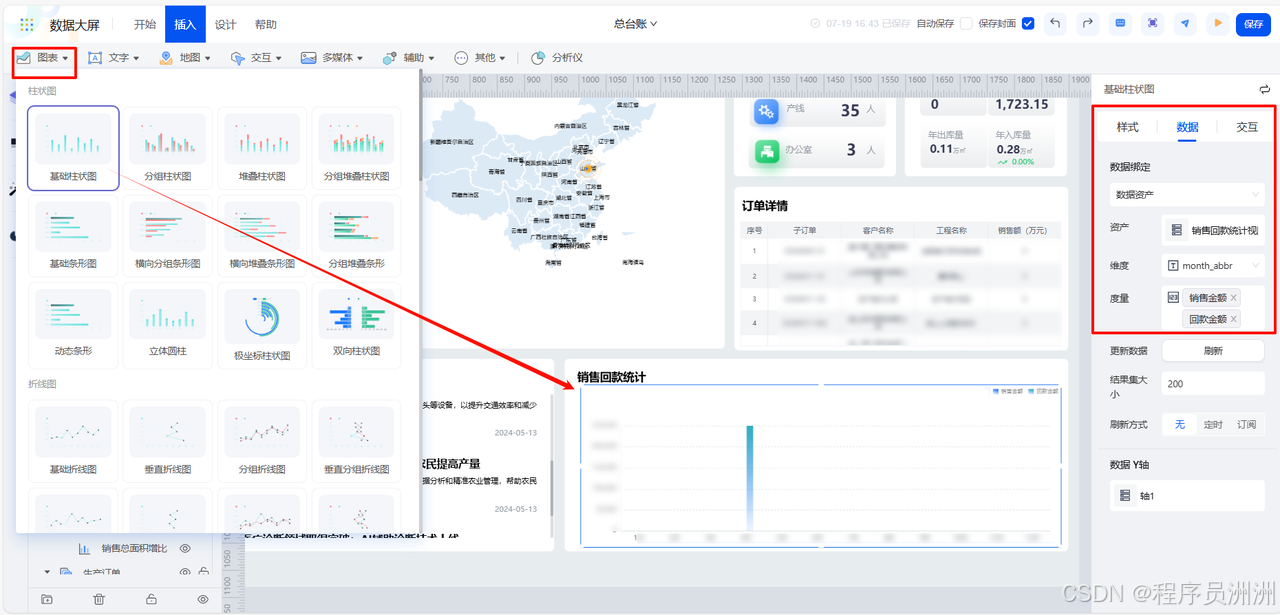Choose the 立体圆柱 chart type
The width and height of the screenshot is (1280, 615).
pyautogui.click(x=167, y=324)
